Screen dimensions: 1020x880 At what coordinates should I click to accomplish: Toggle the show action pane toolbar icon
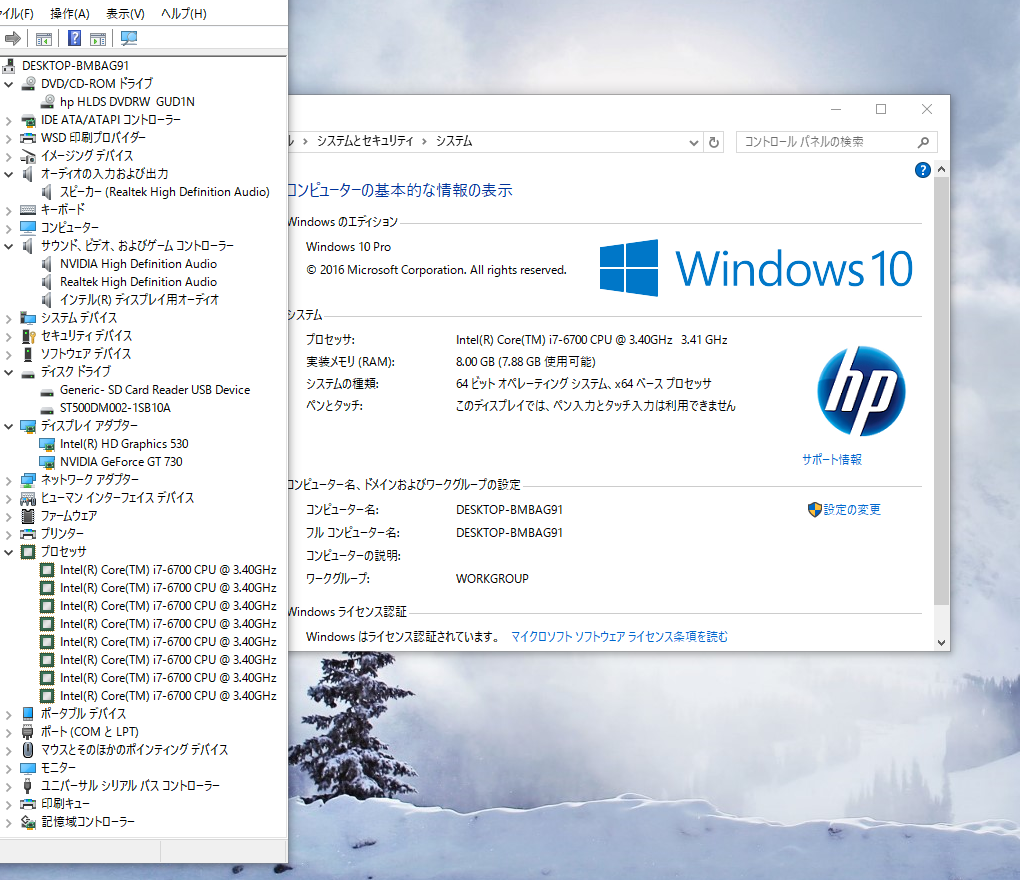pyautogui.click(x=98, y=38)
